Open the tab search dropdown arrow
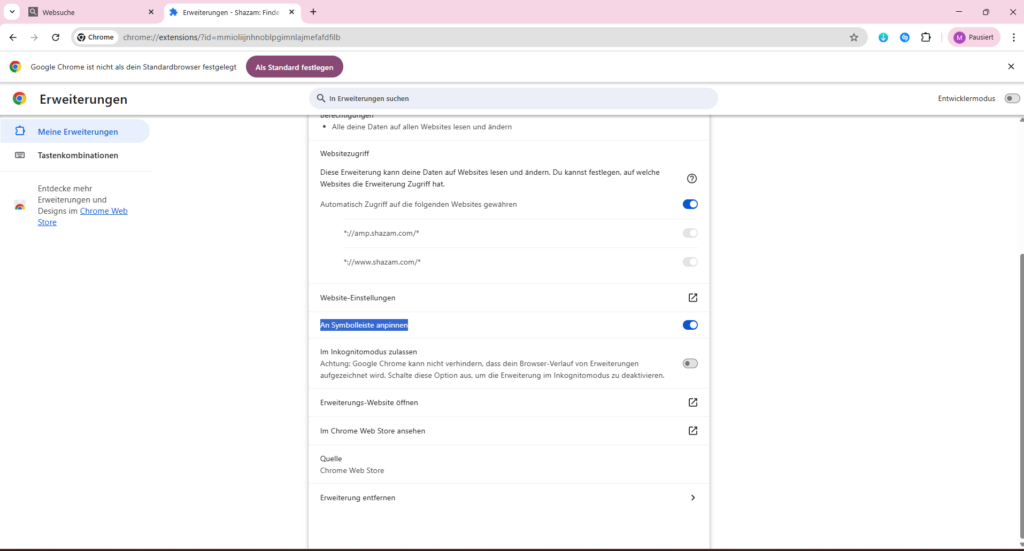Viewport: 1024px width, 551px height. [12, 12]
